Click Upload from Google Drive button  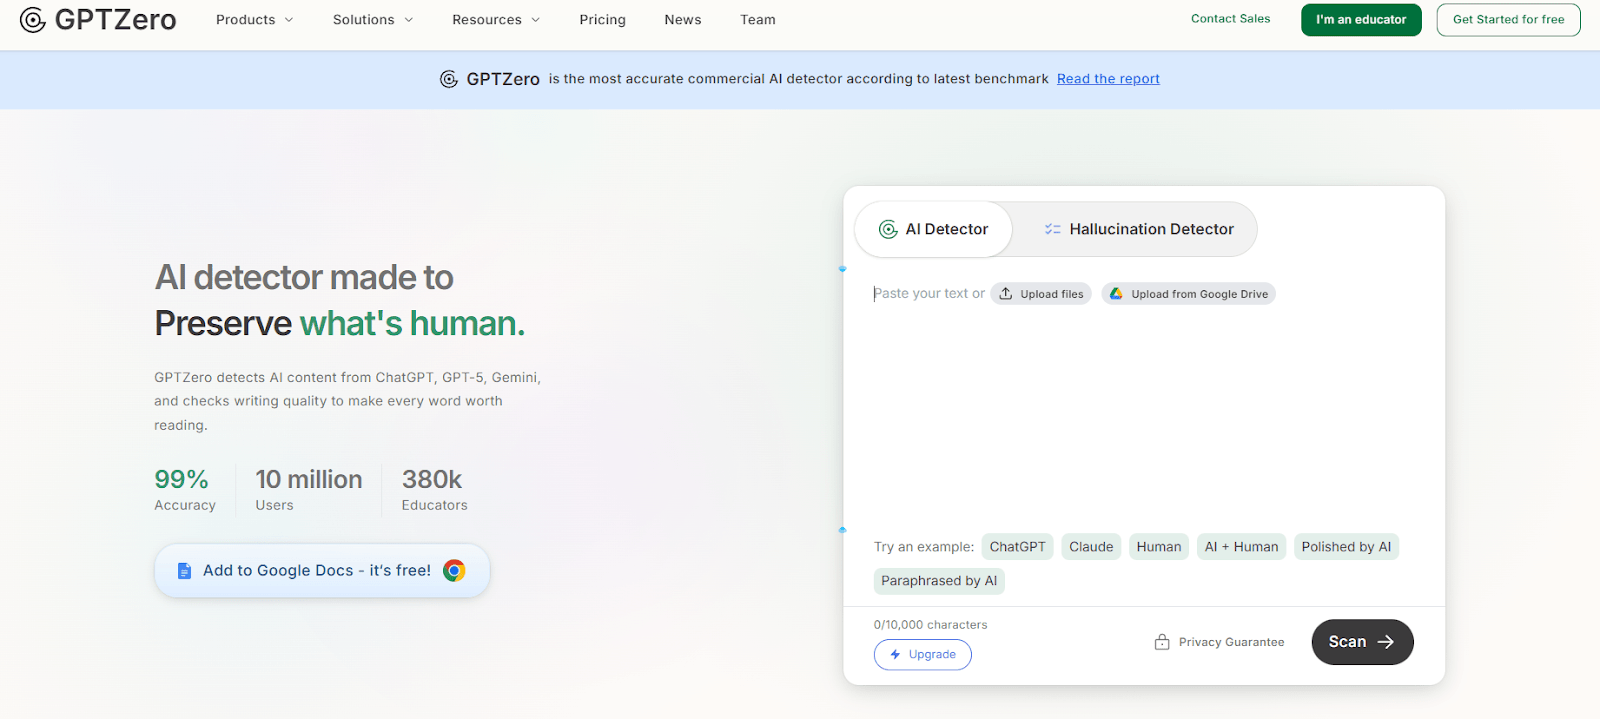click(x=1188, y=294)
